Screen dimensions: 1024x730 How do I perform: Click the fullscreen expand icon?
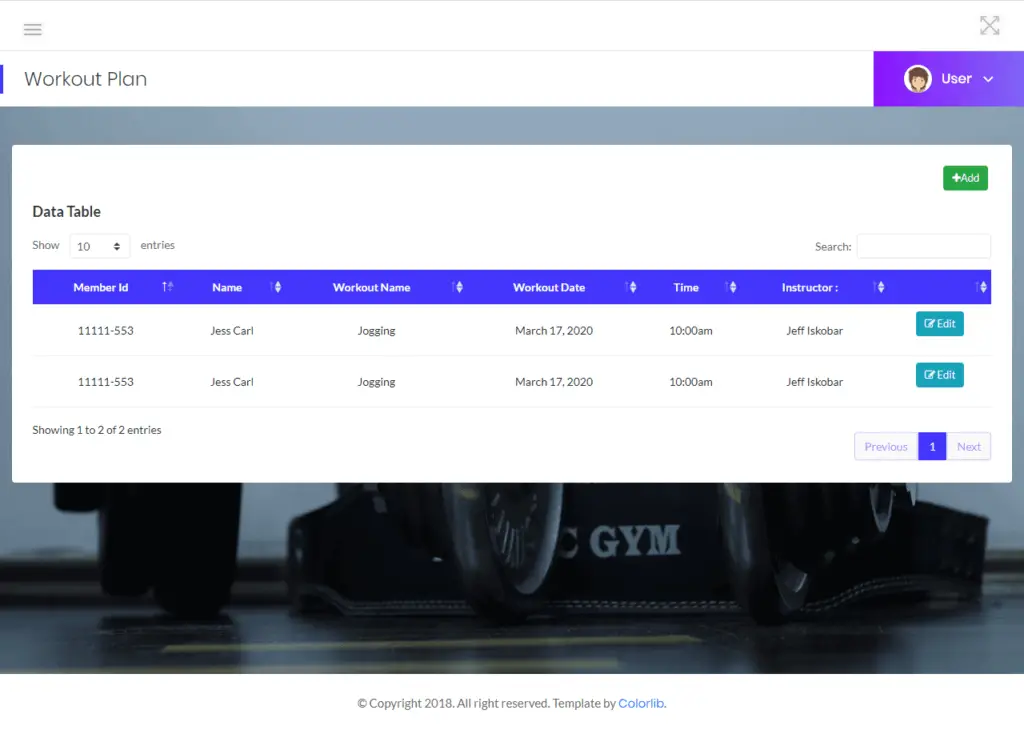click(x=990, y=25)
